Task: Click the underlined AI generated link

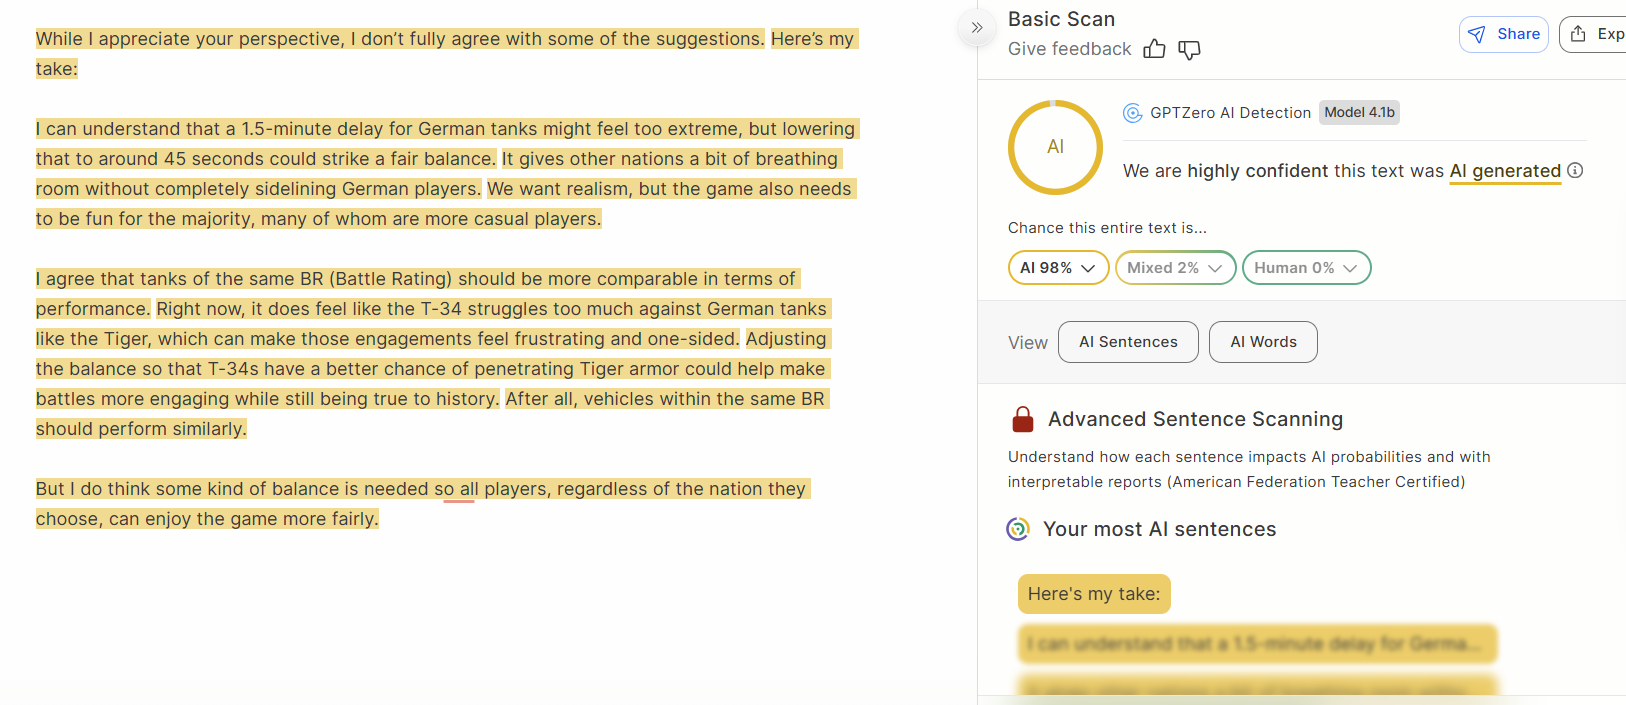Action: (x=1505, y=171)
